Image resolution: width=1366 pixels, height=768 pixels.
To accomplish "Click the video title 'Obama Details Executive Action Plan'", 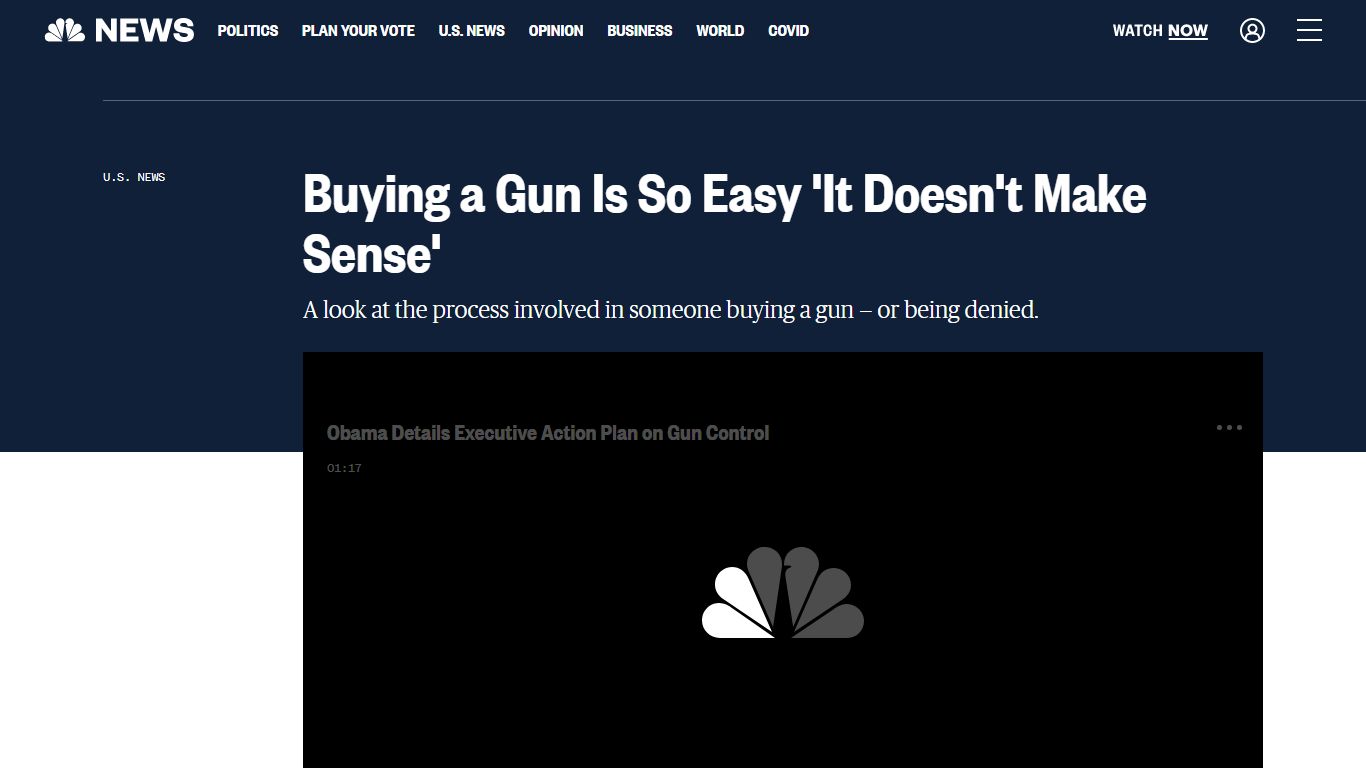I will click(548, 433).
